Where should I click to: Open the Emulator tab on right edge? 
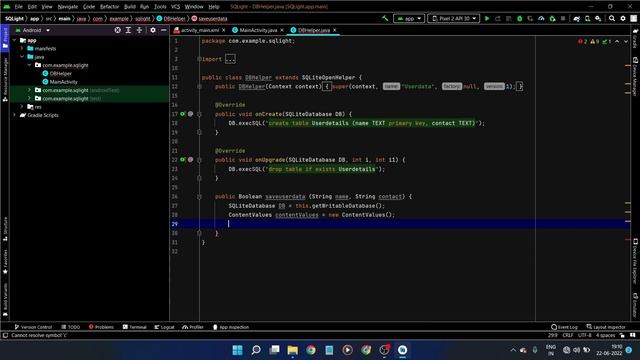click(635, 305)
